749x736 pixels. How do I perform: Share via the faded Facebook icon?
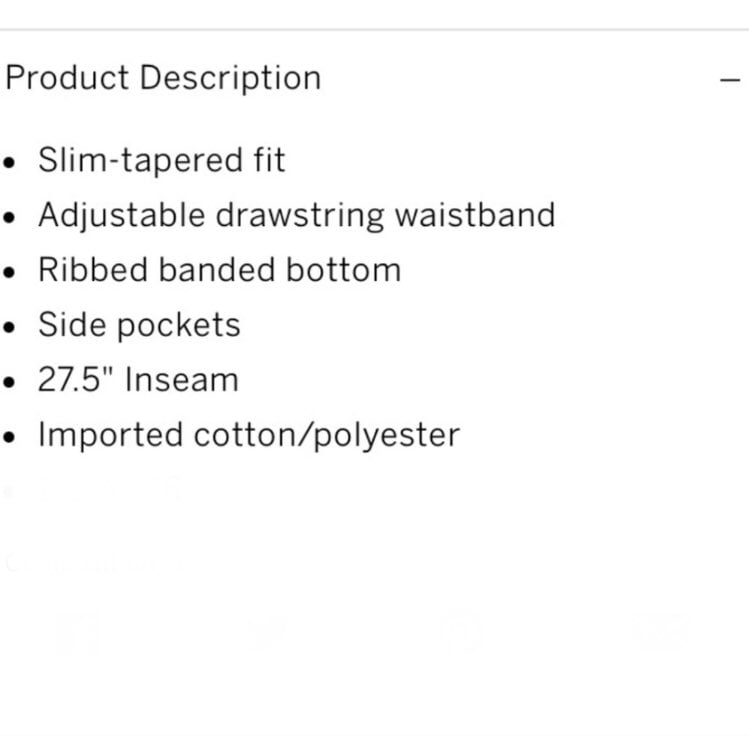(79, 635)
